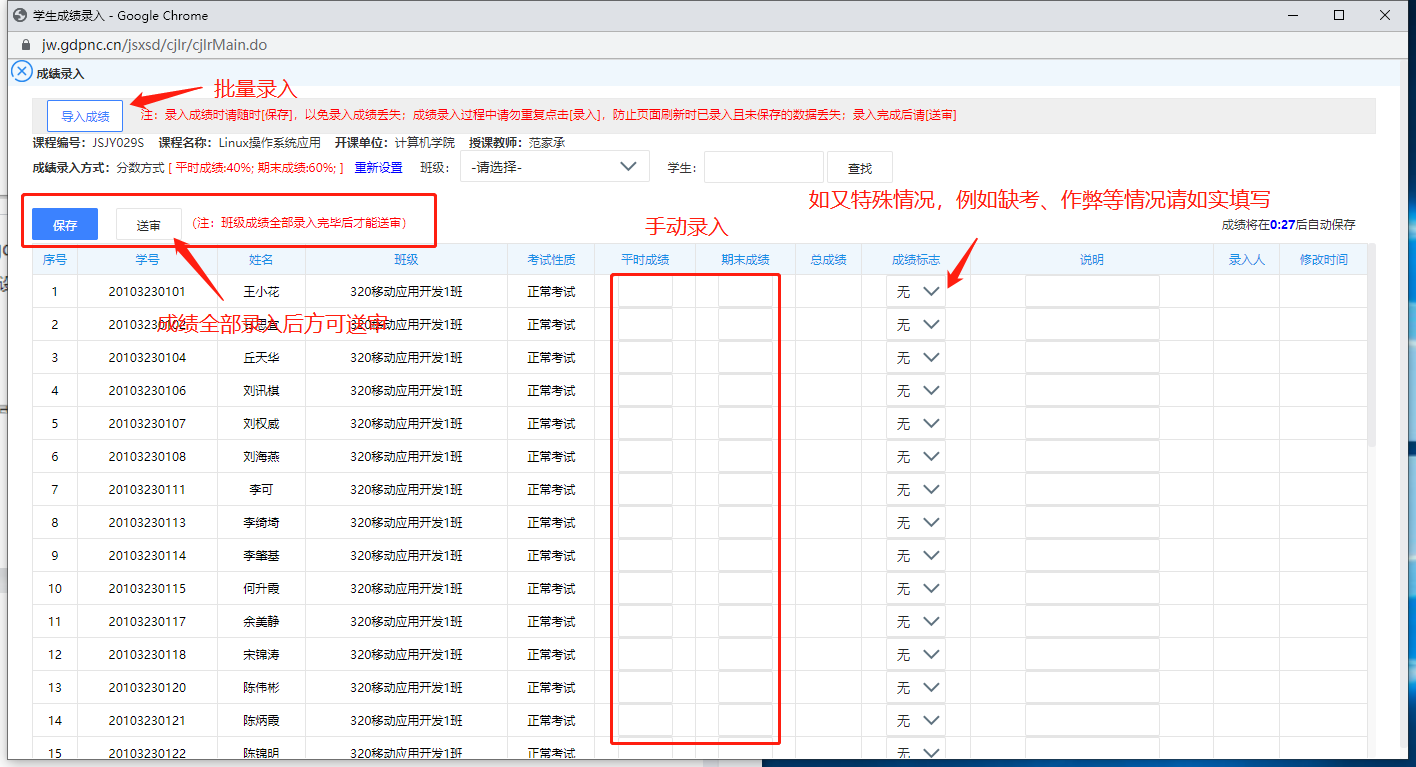1416x767 pixels.
Task: Close the 成绩录入 panel with X icon
Action: coord(21,72)
